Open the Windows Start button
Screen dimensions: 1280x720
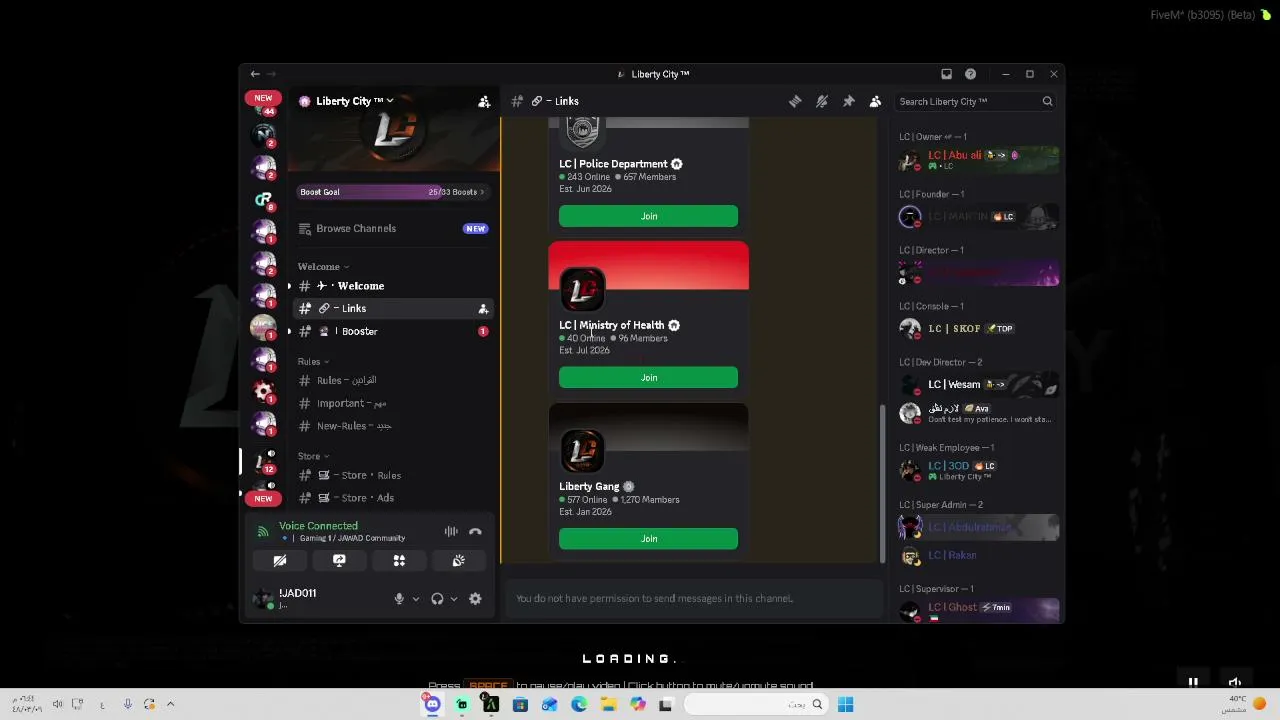[x=845, y=704]
